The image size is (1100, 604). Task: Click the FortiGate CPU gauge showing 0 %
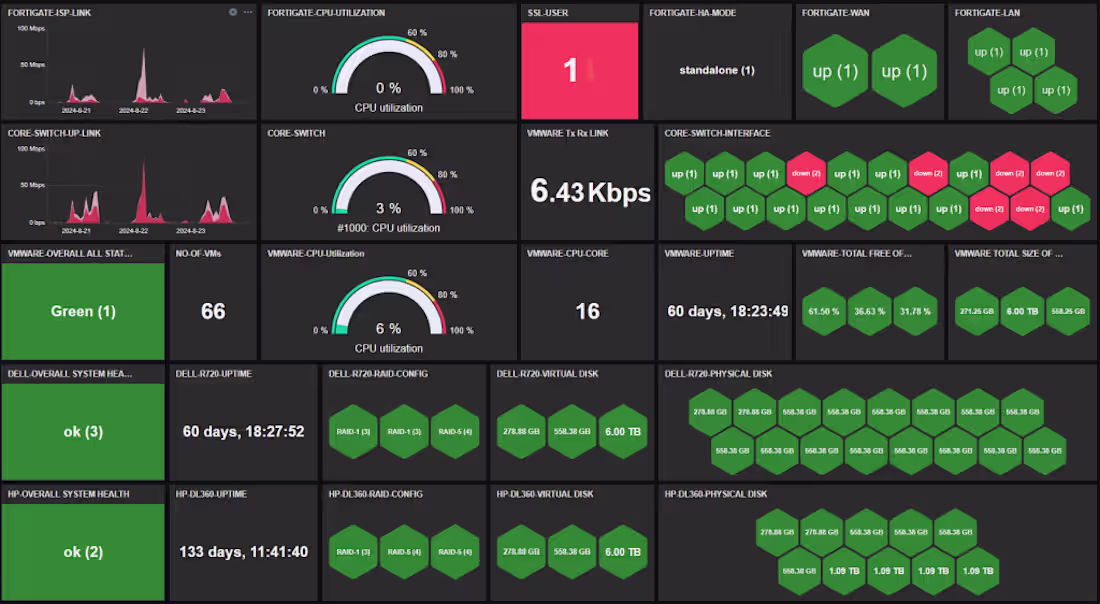pos(389,67)
